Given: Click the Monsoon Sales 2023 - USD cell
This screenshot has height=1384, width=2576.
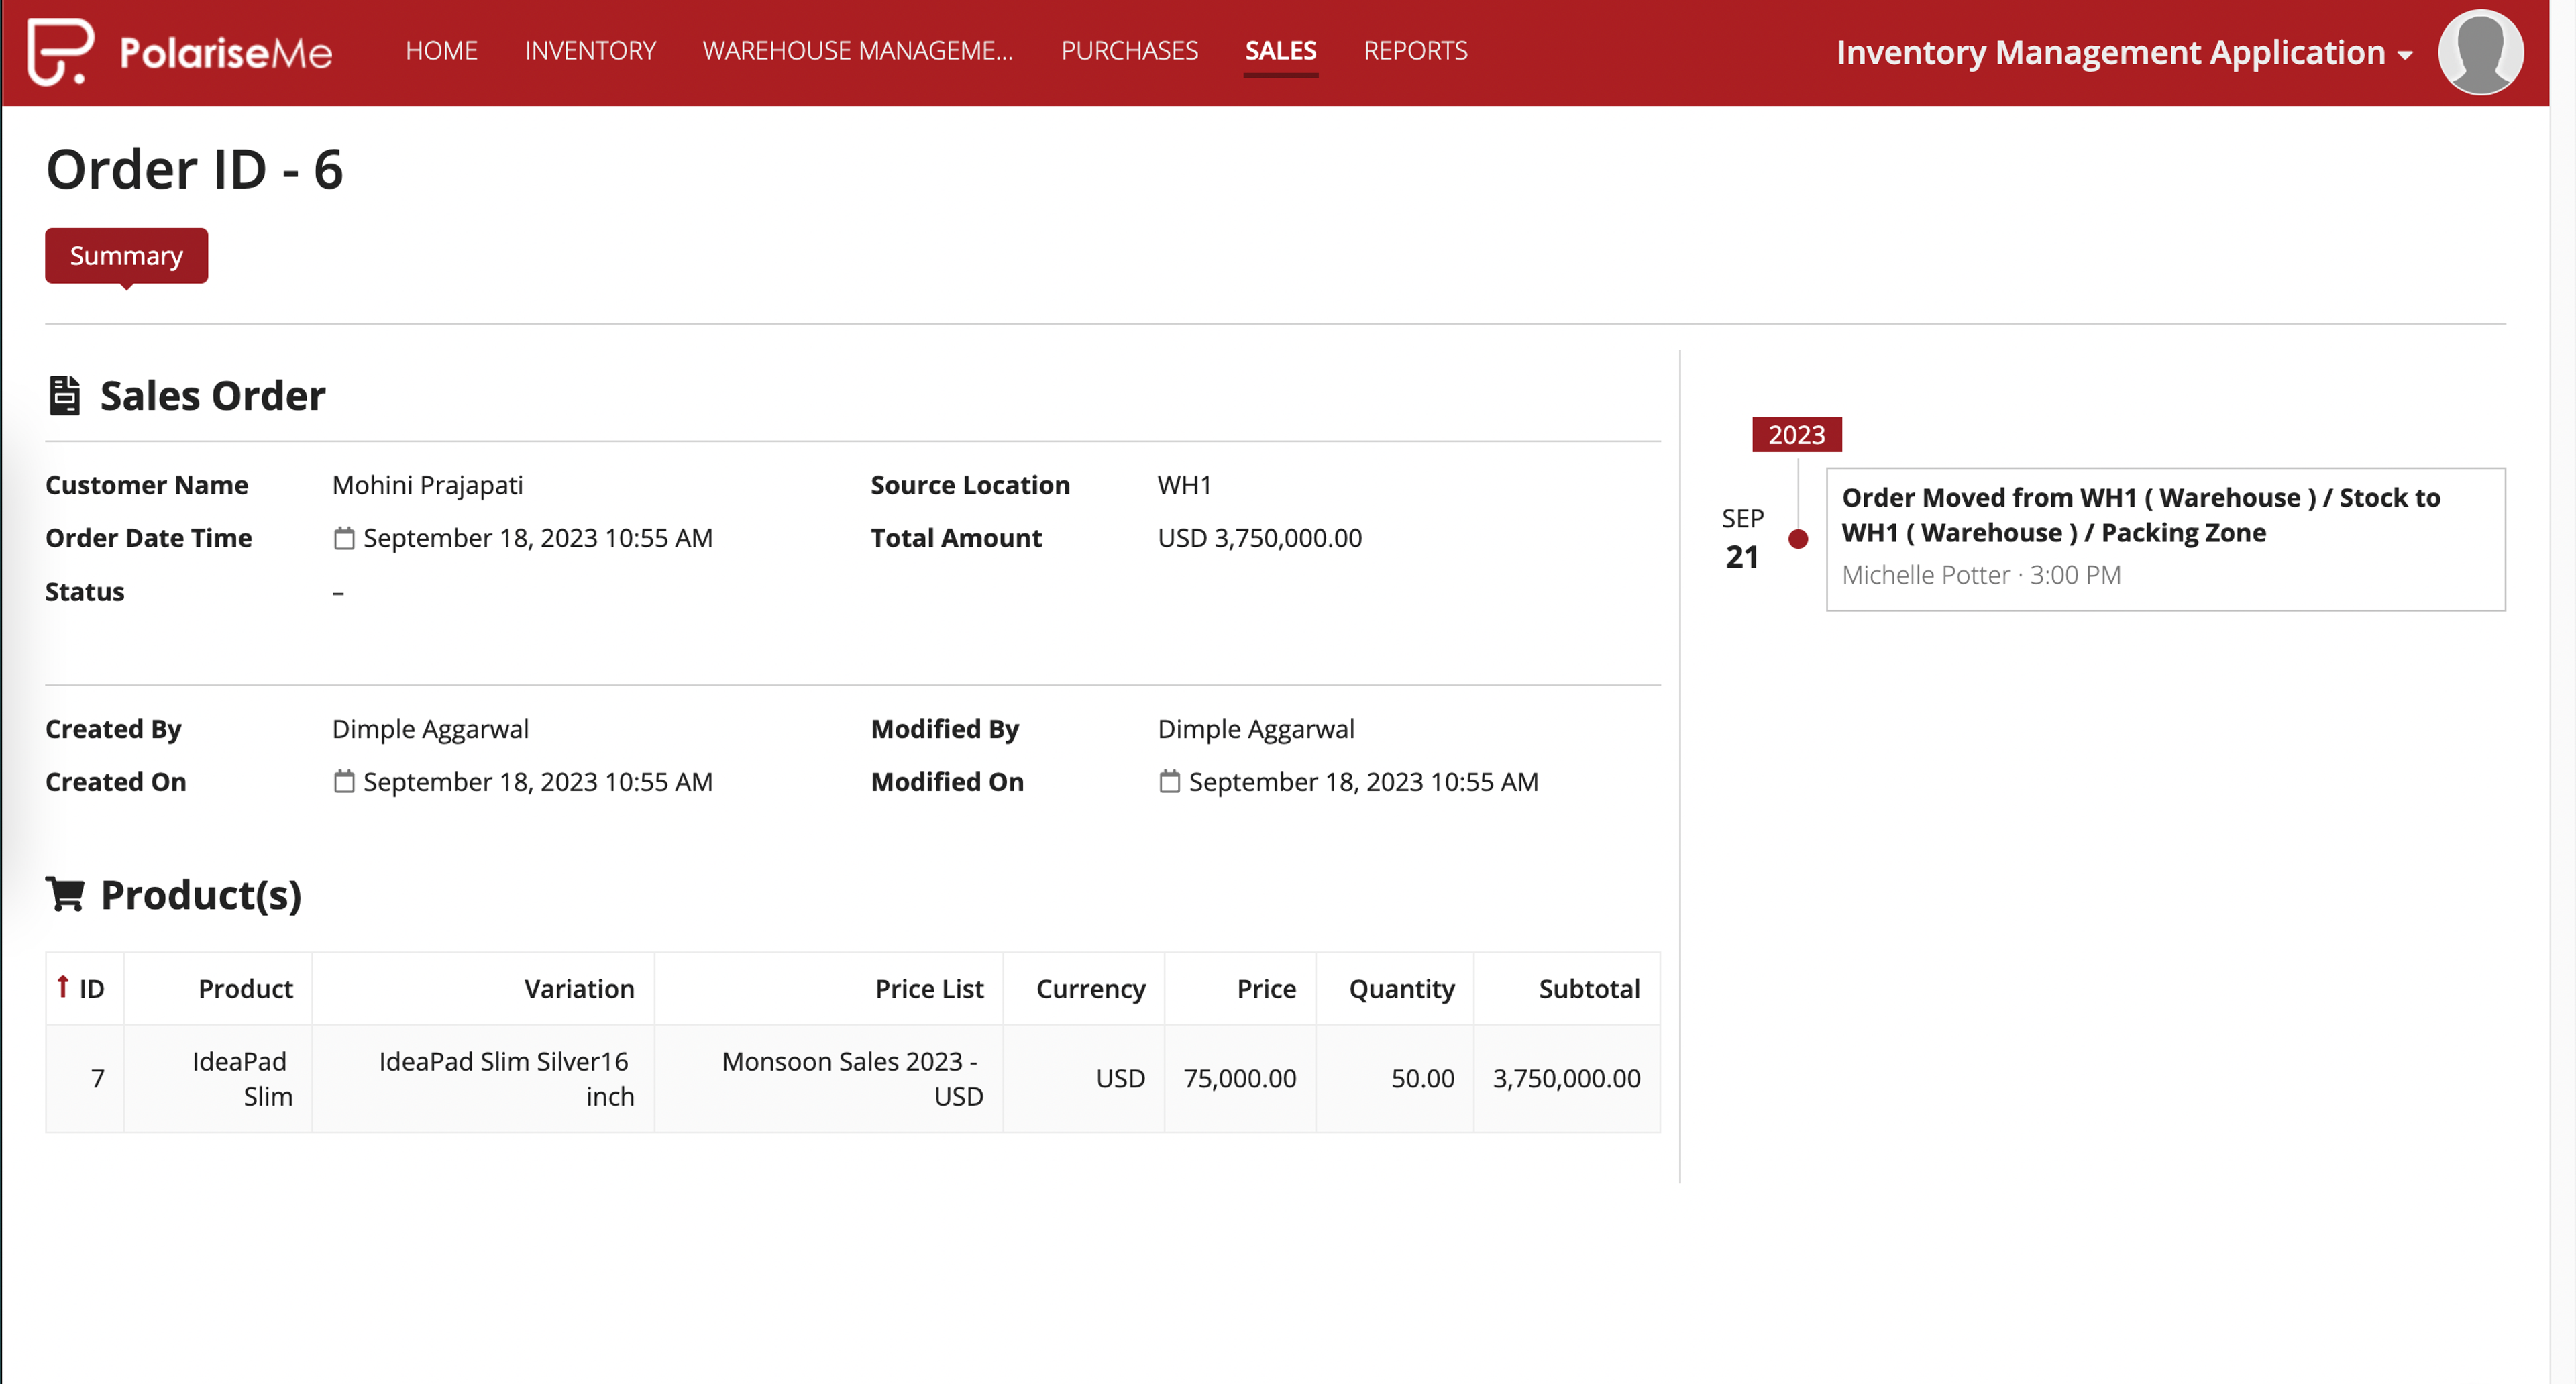Looking at the screenshot, I should (x=829, y=1079).
